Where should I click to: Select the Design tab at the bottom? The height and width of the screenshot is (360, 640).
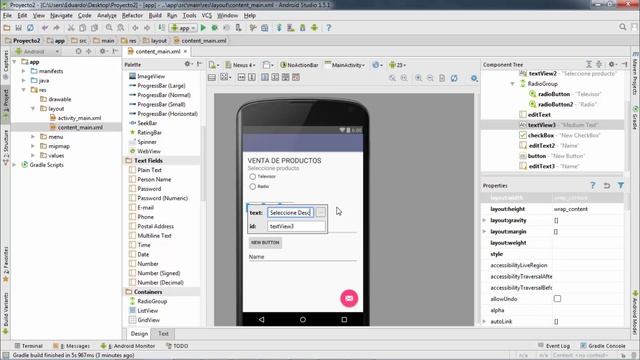(x=139, y=333)
